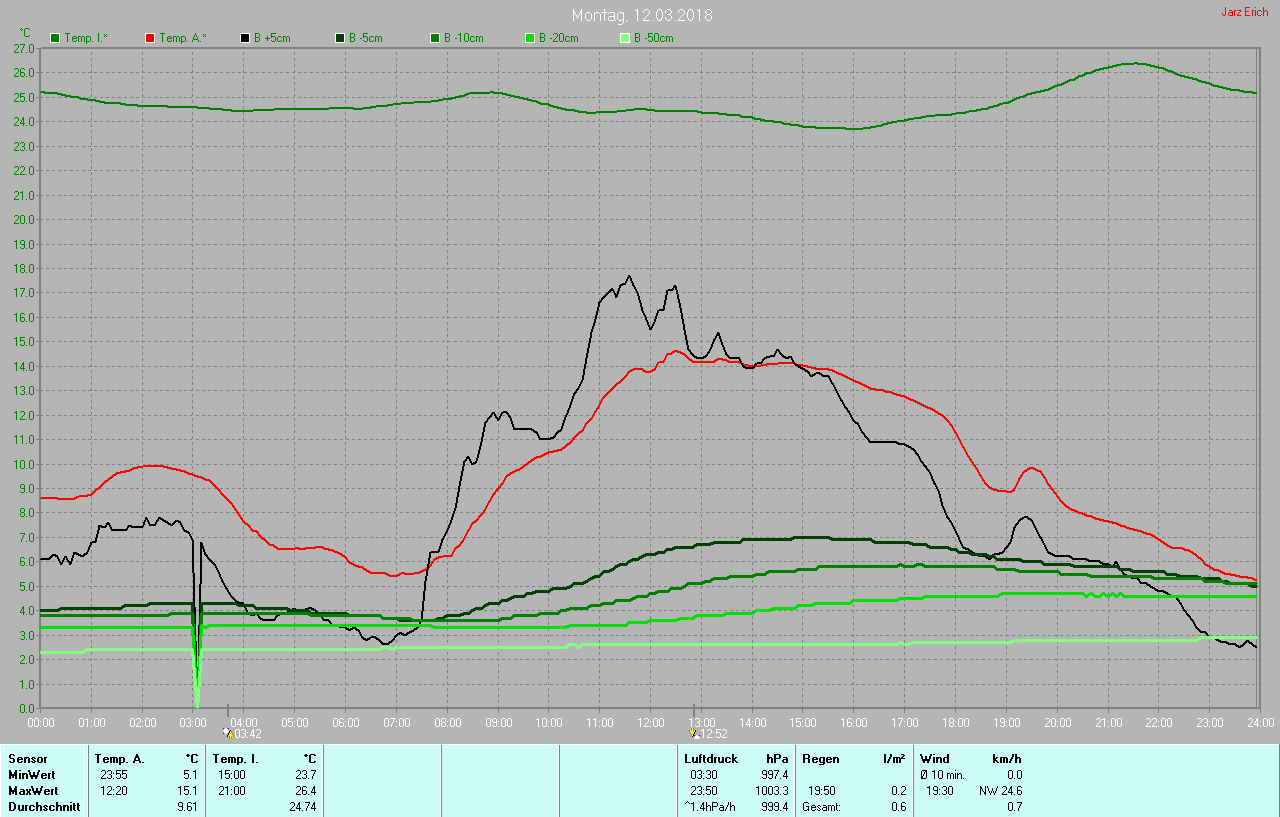The width and height of the screenshot is (1280, 817).
Task: Select the B -5cm legend color square
Action: tap(340, 38)
